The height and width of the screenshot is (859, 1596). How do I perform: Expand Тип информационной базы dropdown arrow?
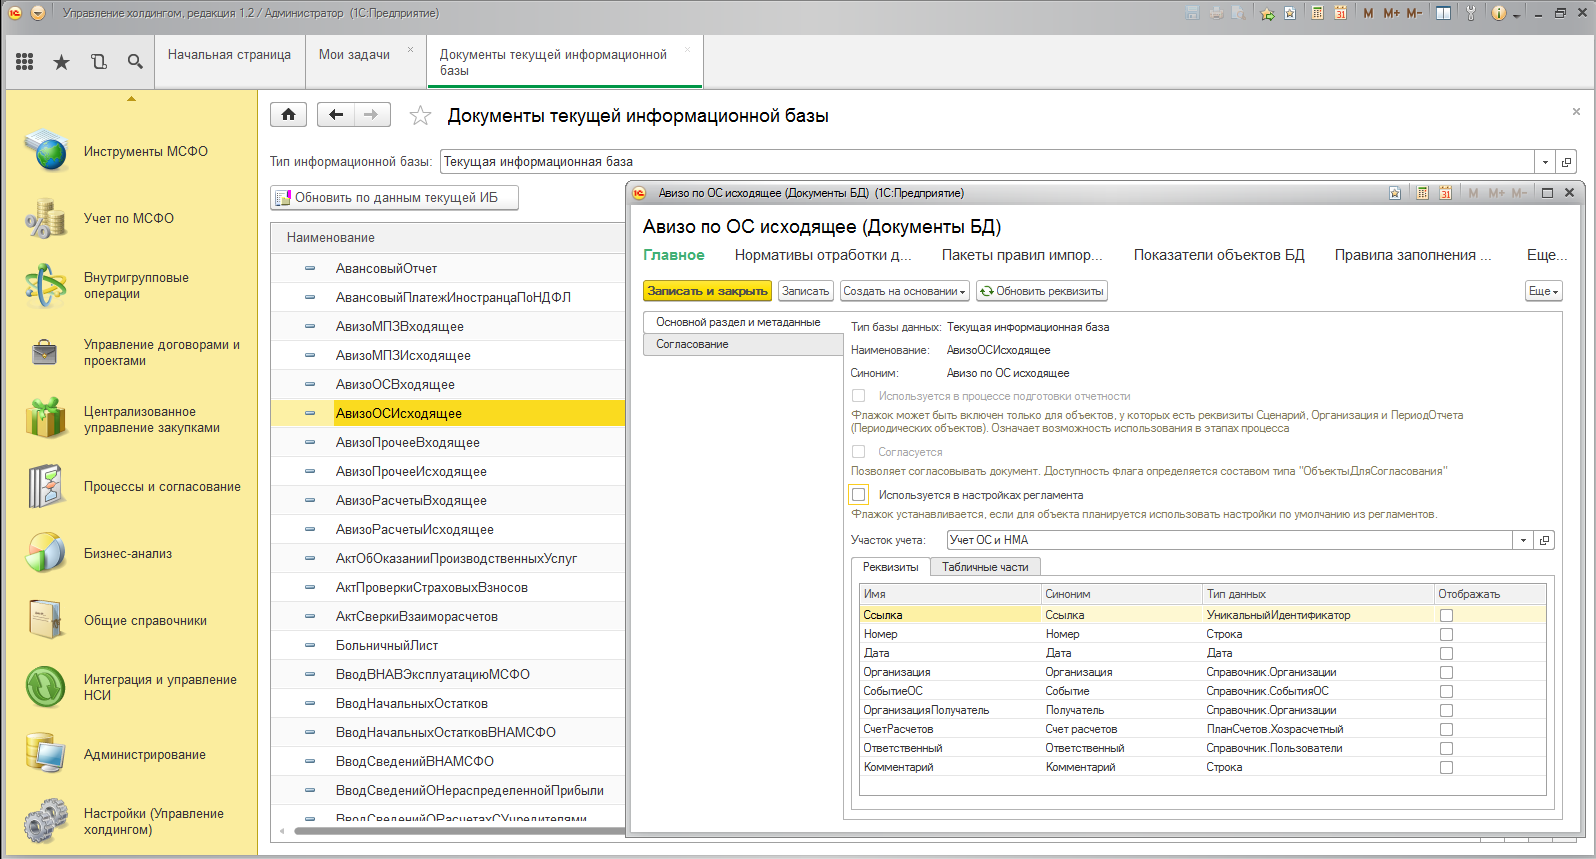(x=1545, y=161)
